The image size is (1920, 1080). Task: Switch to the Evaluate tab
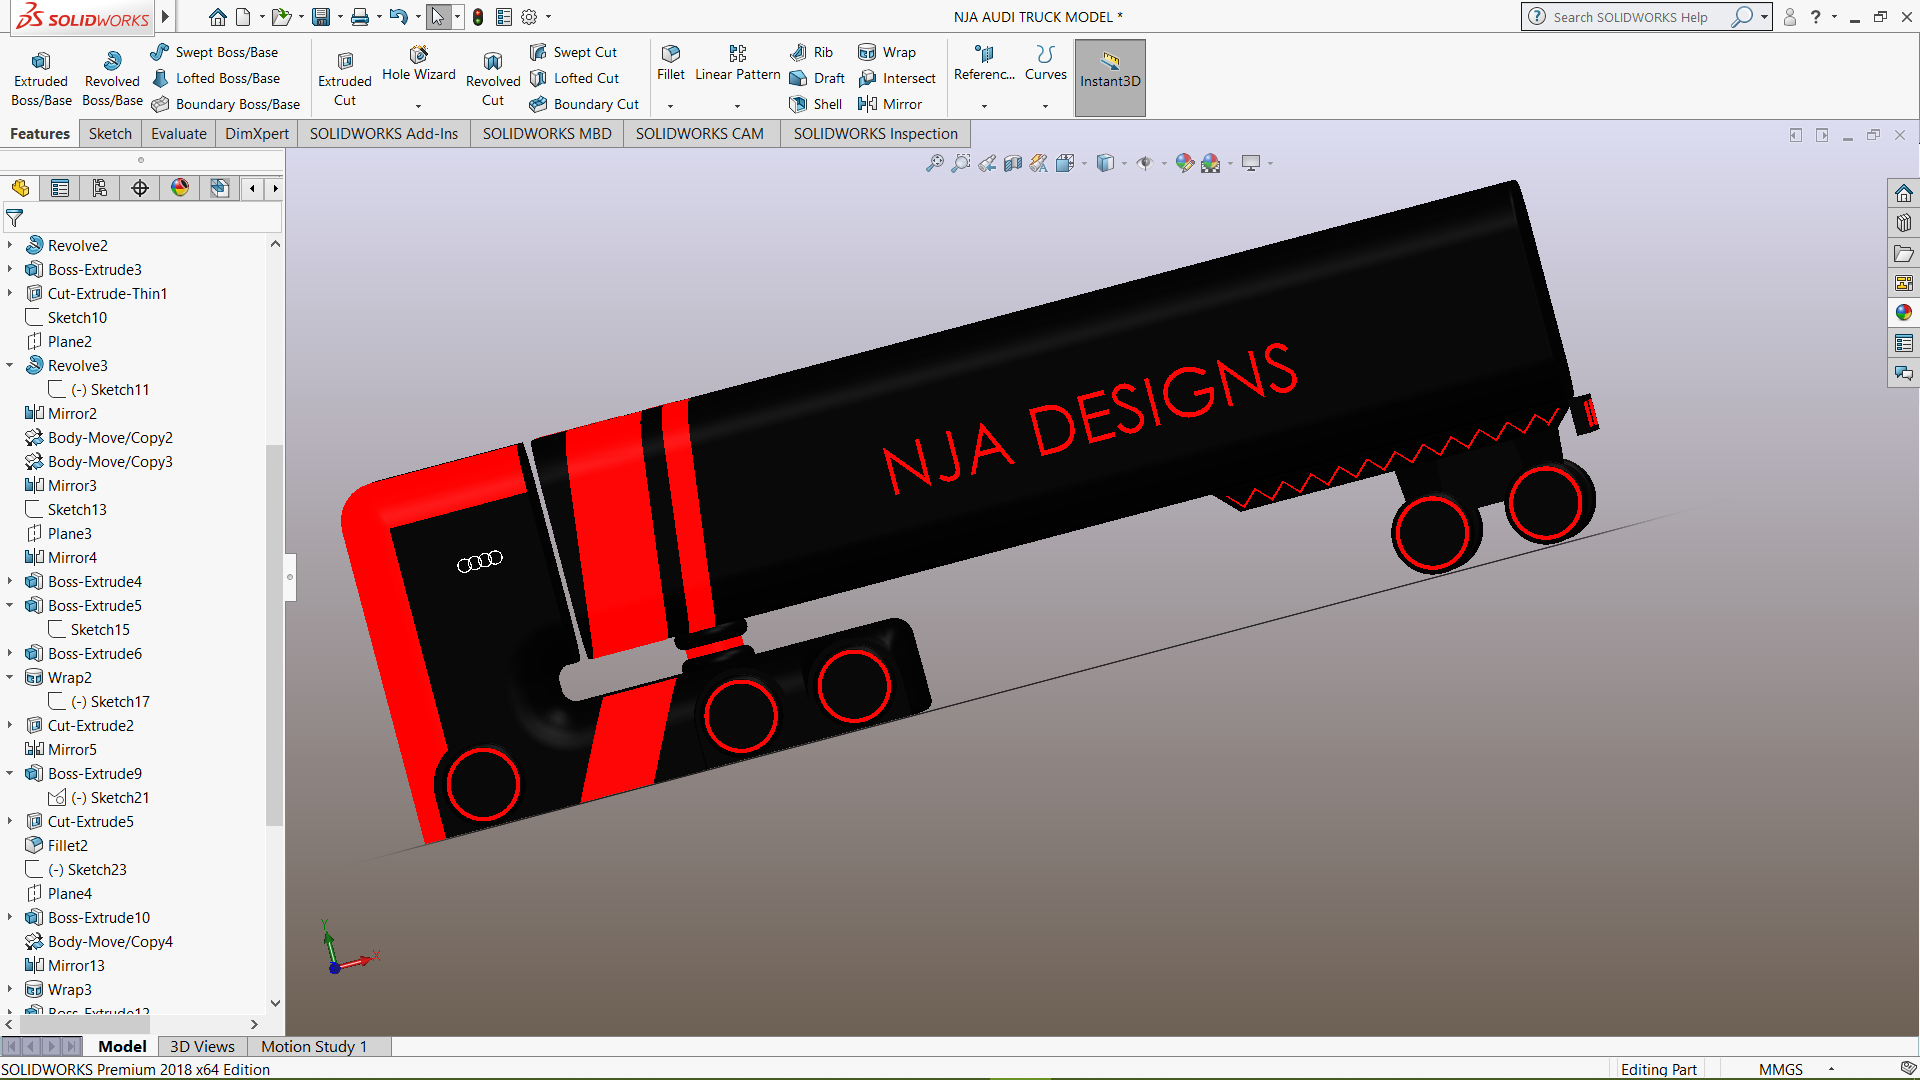(179, 134)
